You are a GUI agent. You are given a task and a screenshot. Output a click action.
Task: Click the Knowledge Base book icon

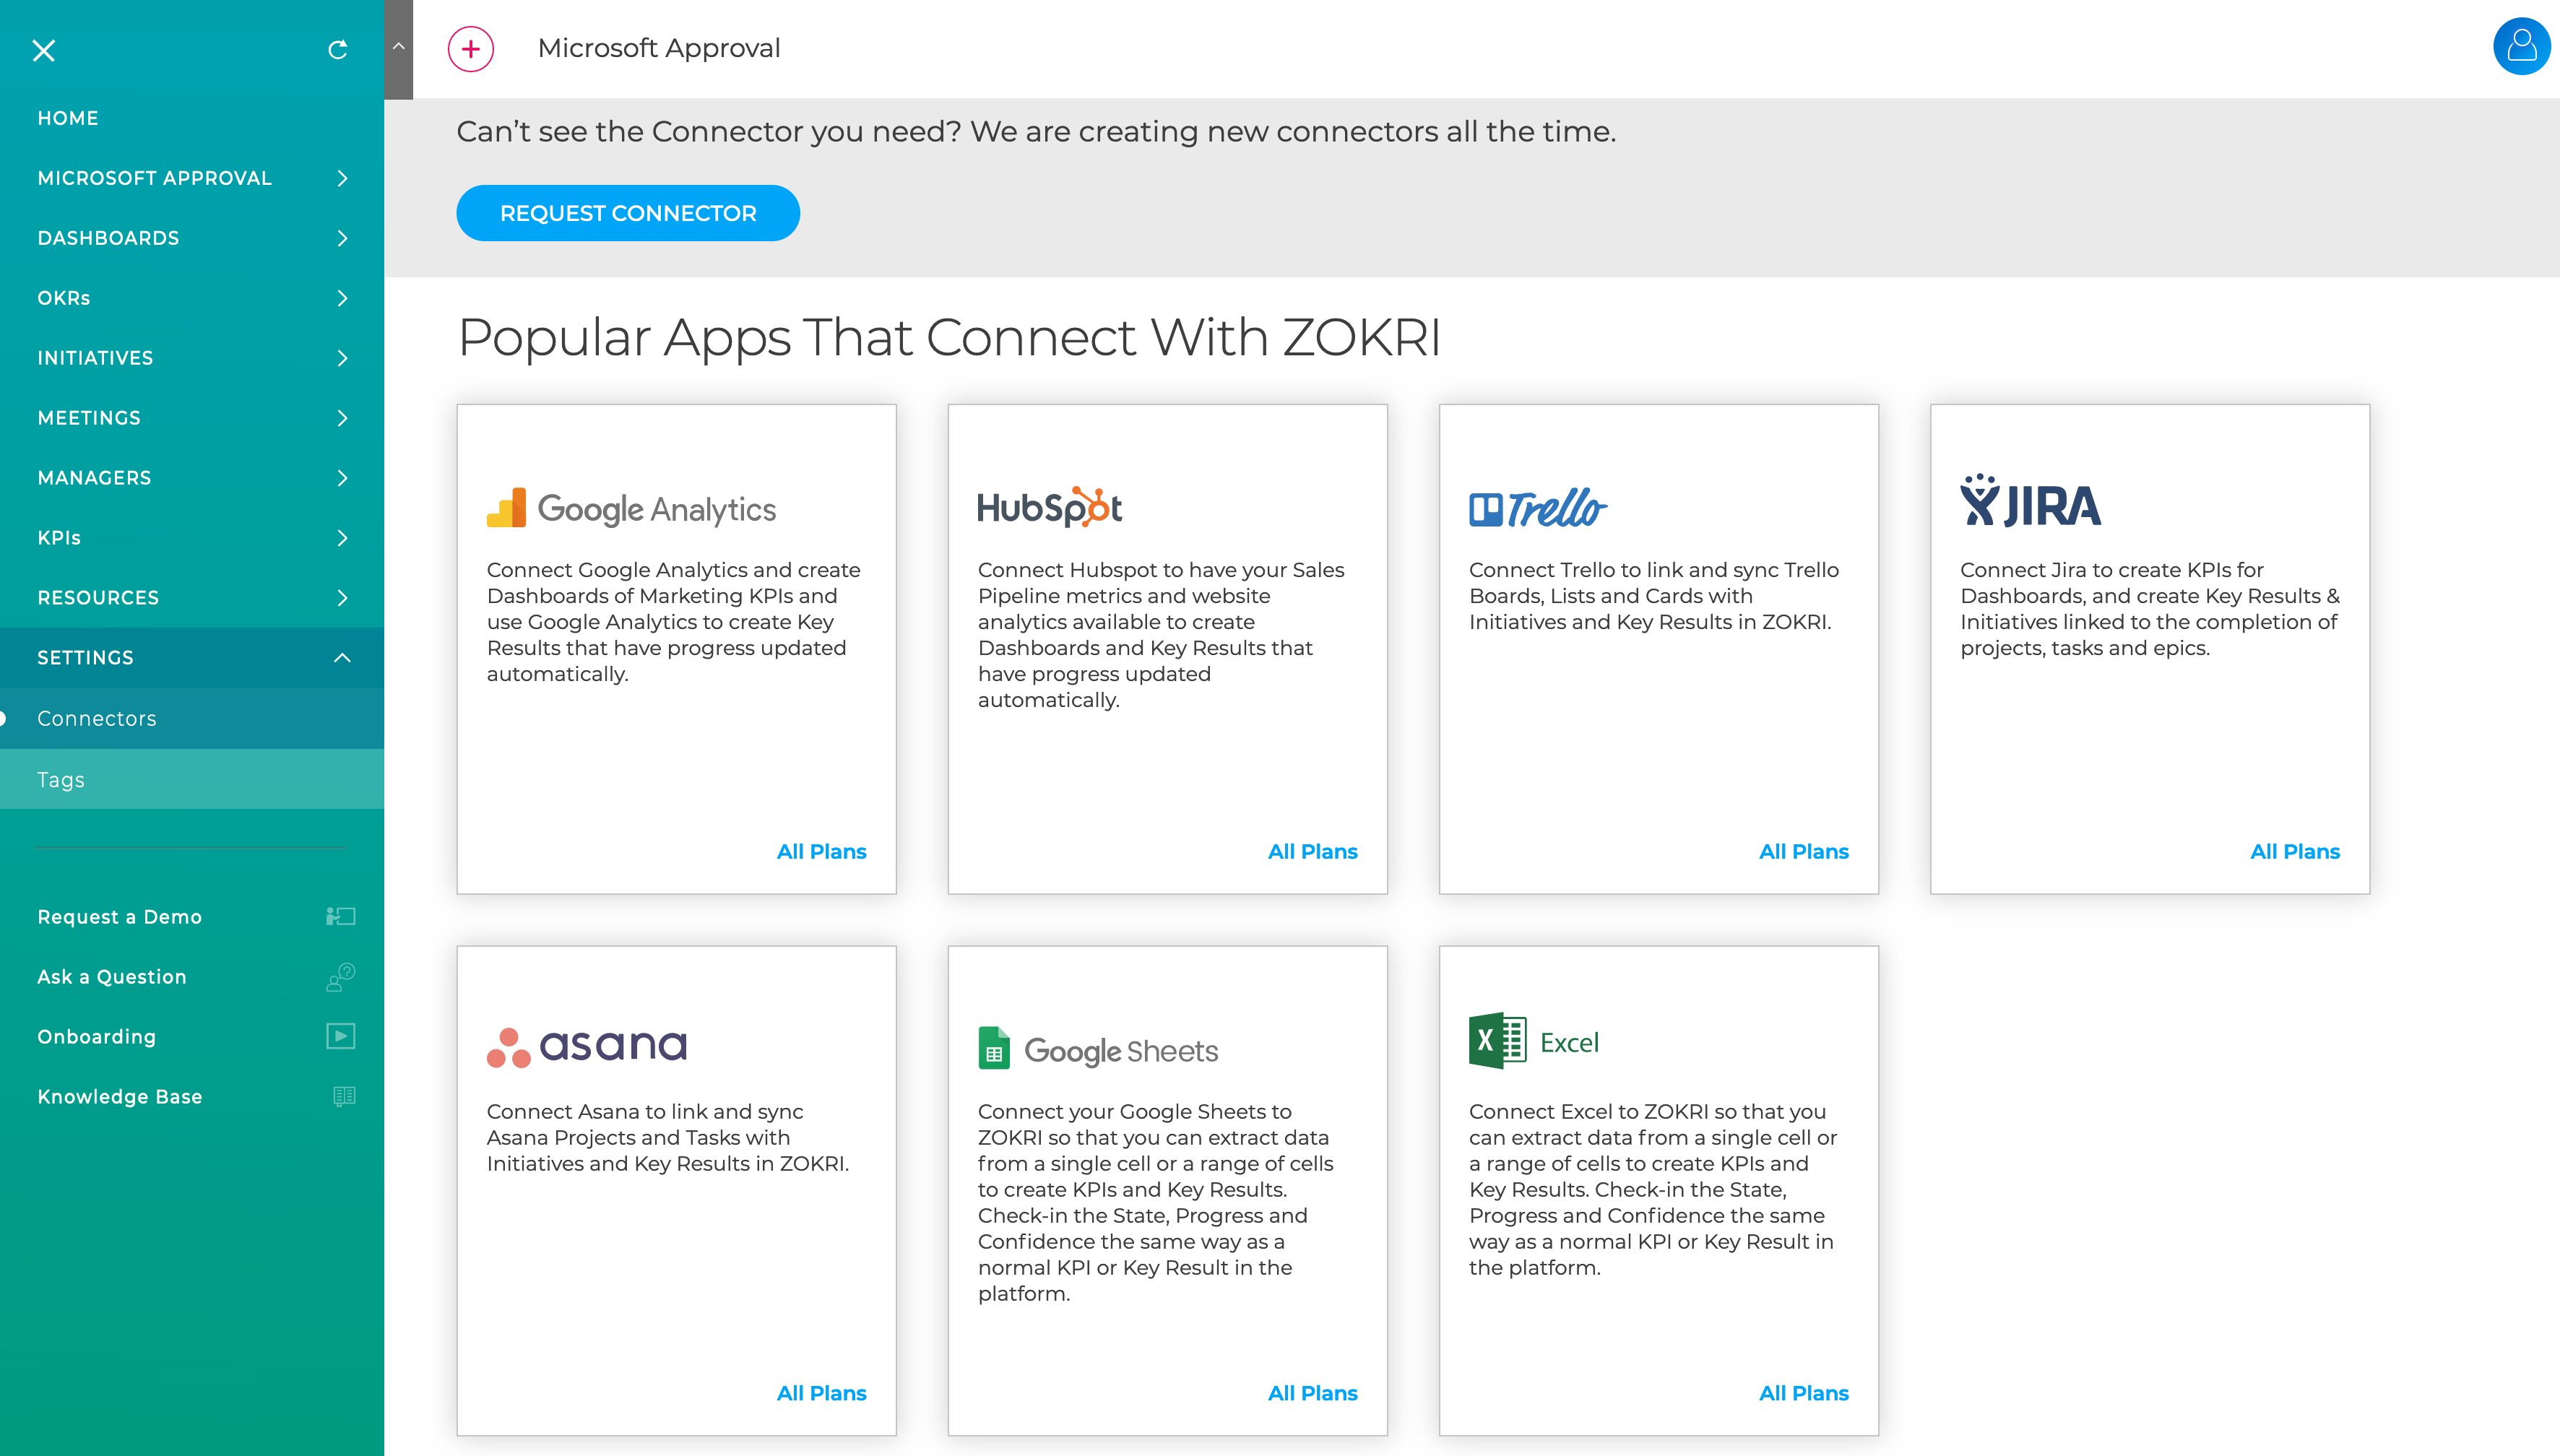pyautogui.click(x=344, y=1096)
